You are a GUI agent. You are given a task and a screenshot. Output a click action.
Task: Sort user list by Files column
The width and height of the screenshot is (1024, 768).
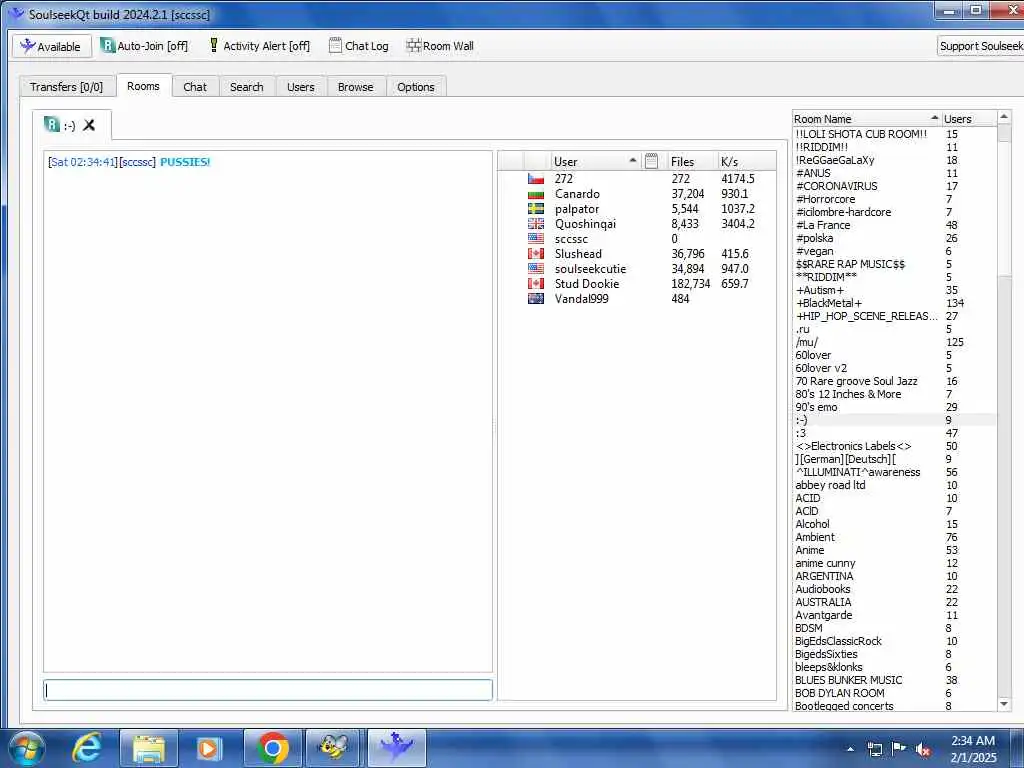tap(690, 161)
